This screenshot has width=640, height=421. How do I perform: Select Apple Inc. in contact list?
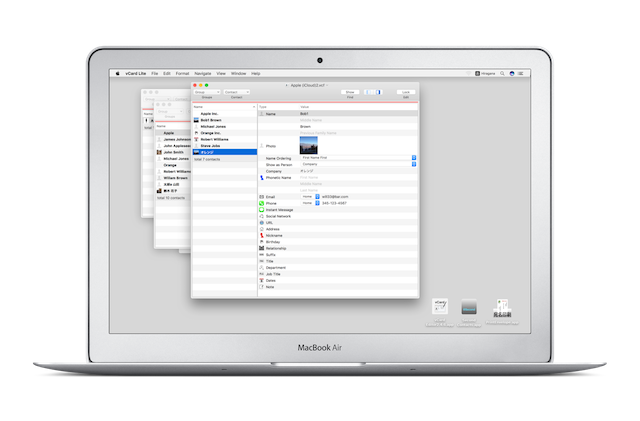(x=224, y=114)
